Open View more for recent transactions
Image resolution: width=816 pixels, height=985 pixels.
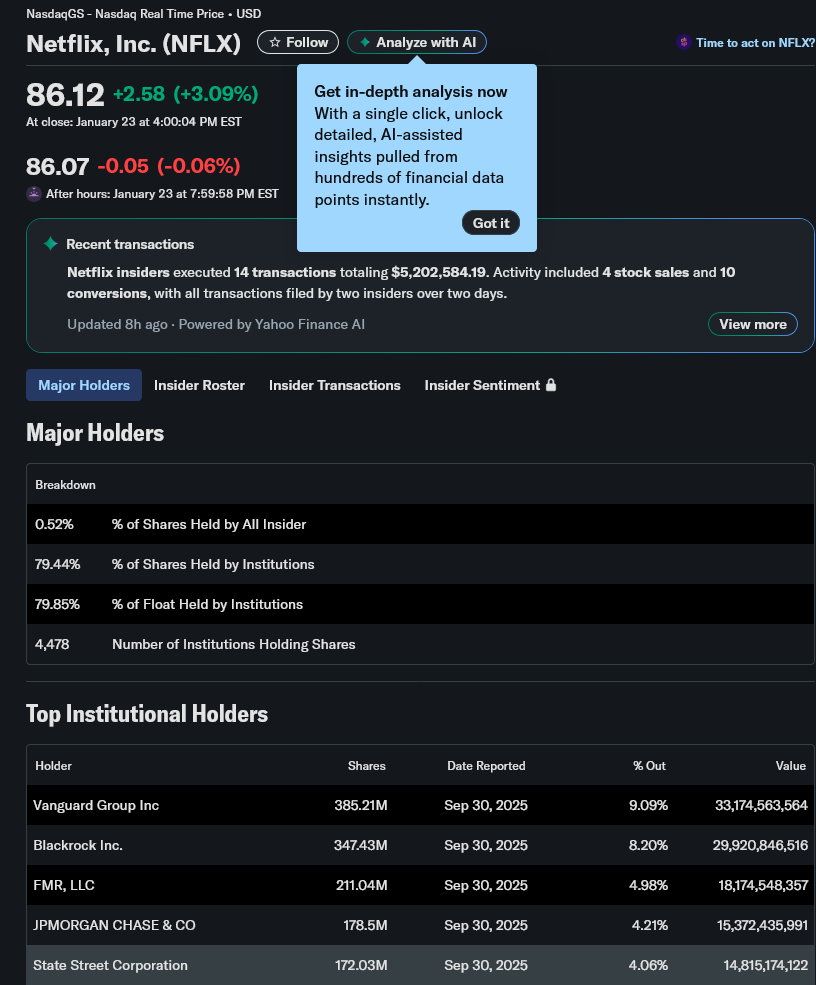coord(753,324)
